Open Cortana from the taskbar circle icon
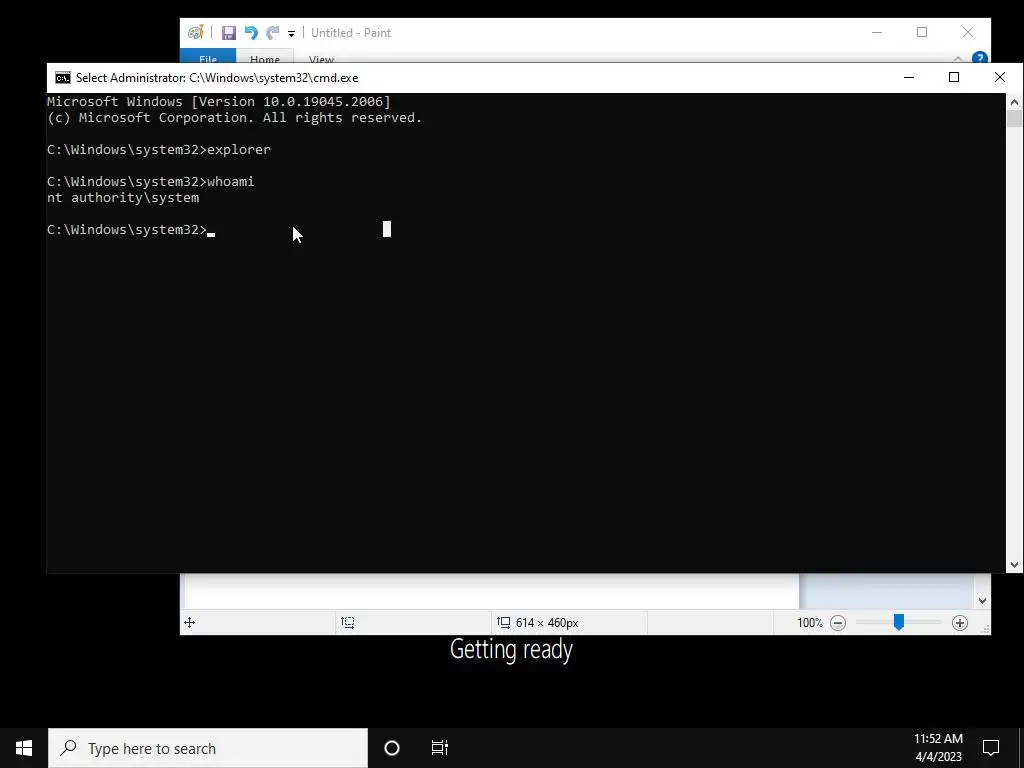The width and height of the screenshot is (1024, 768). click(392, 748)
